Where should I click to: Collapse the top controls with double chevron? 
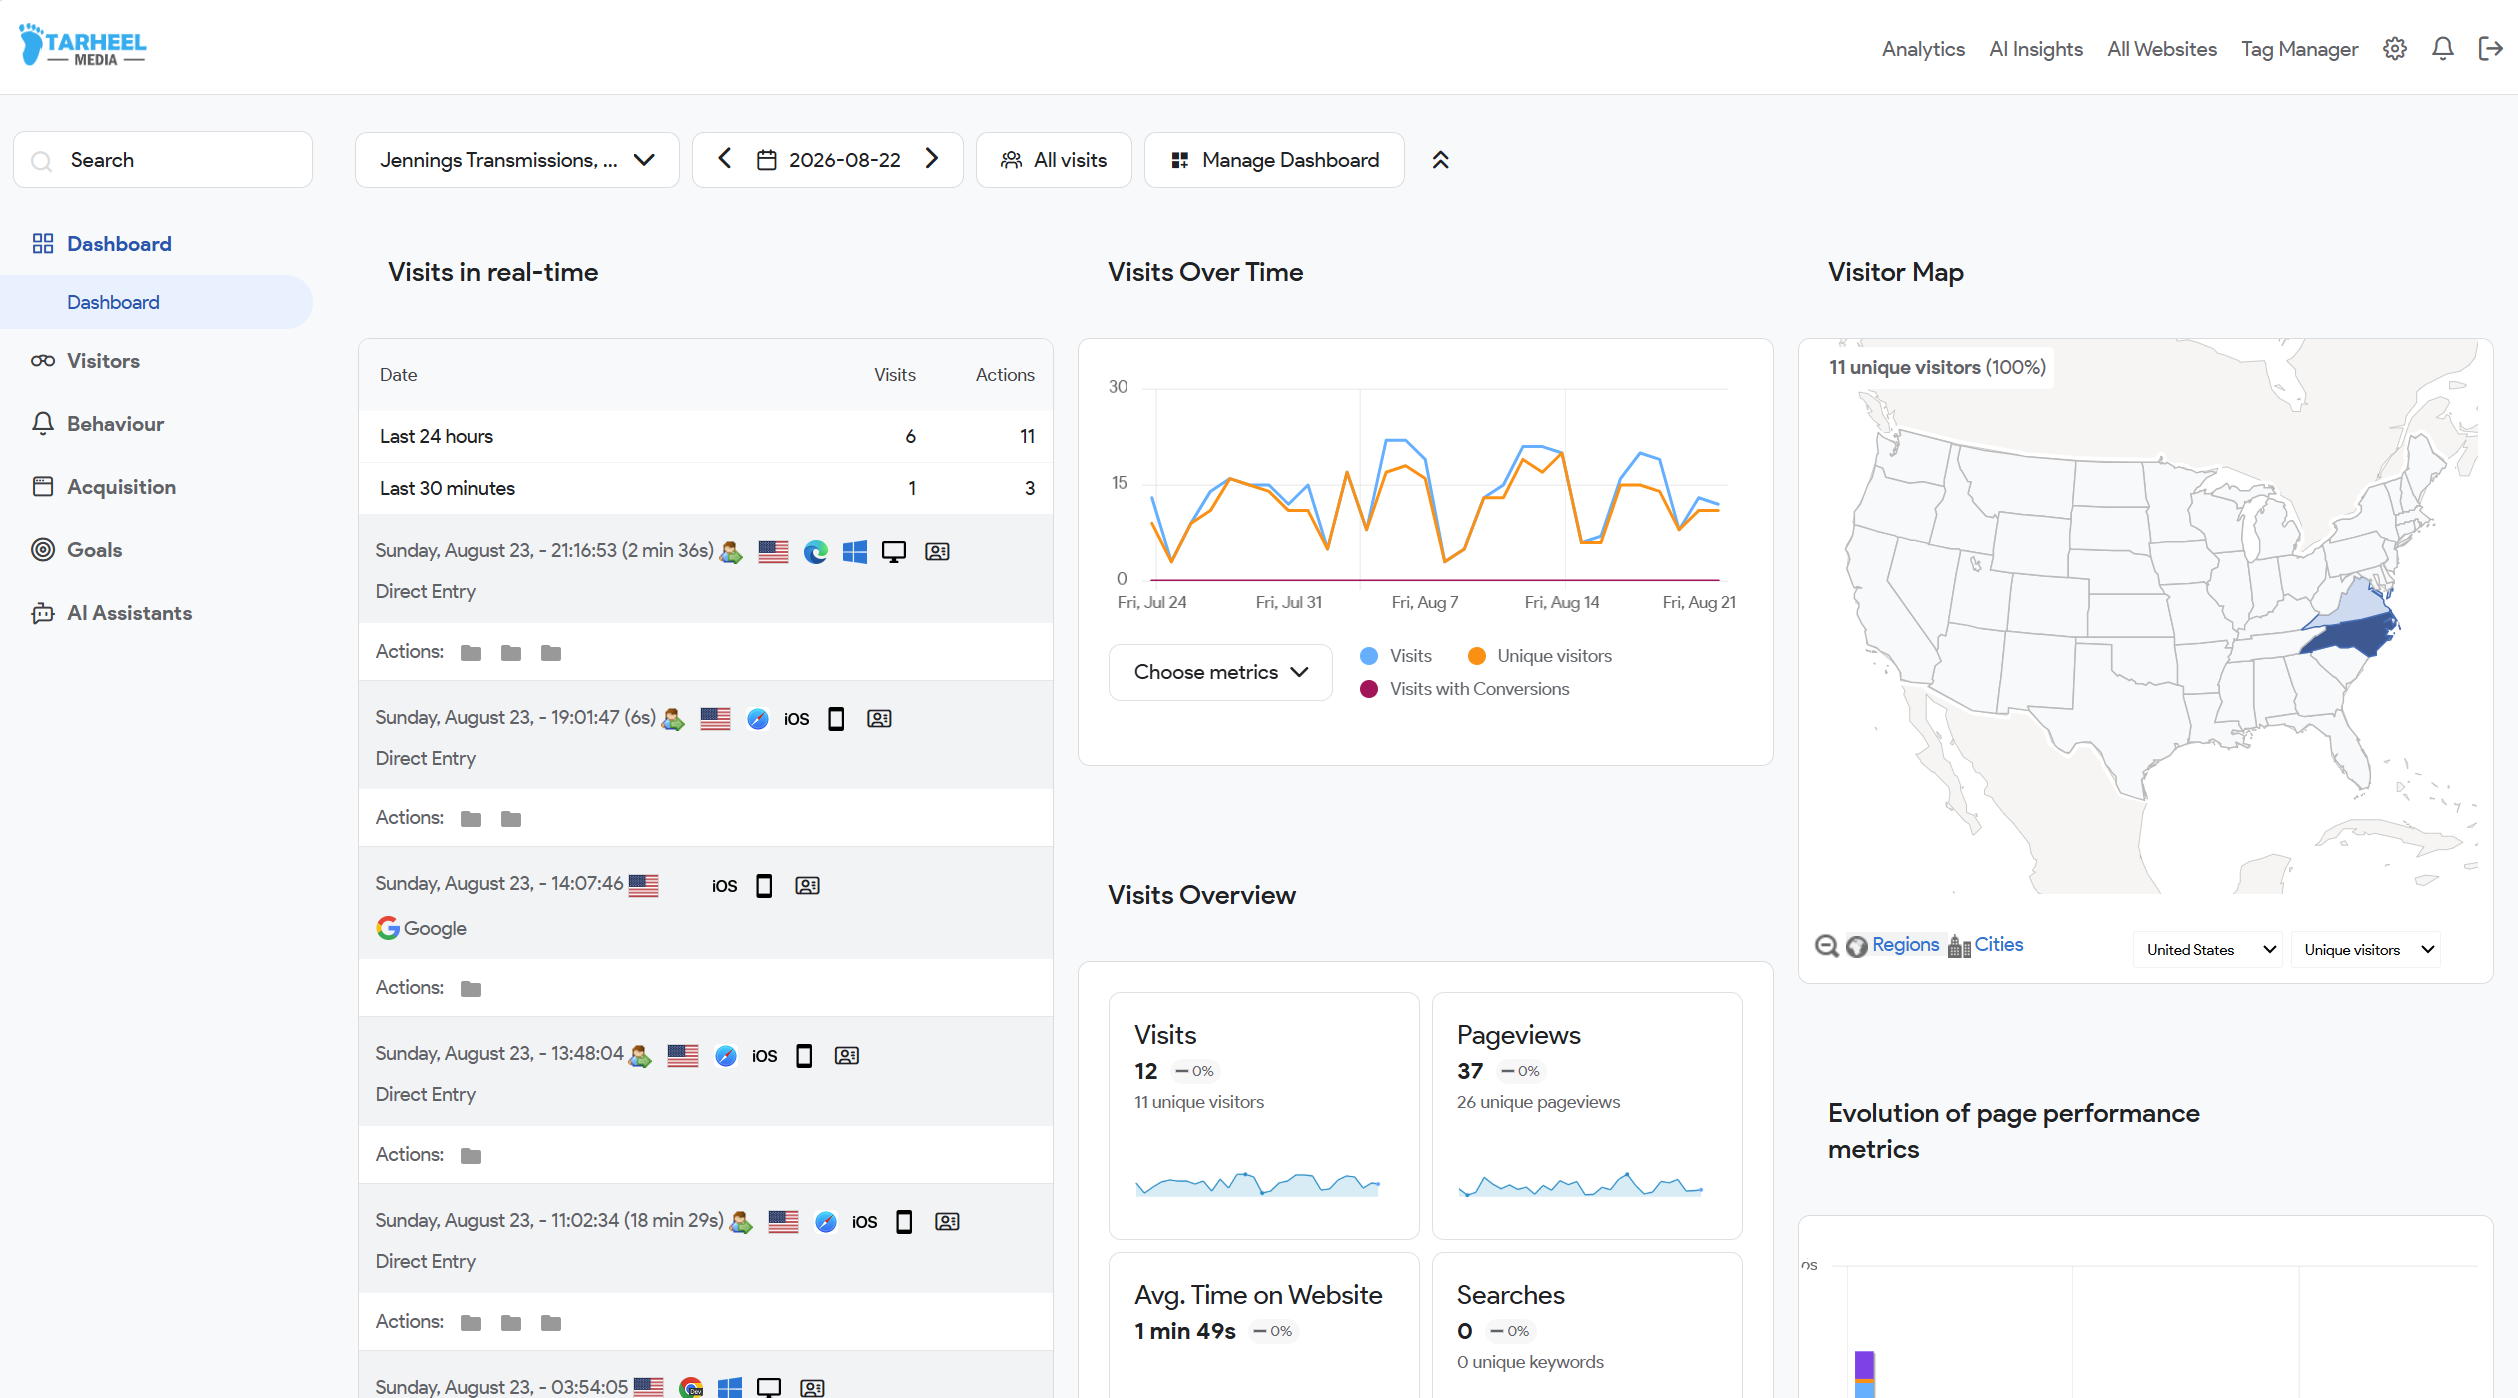point(1440,160)
